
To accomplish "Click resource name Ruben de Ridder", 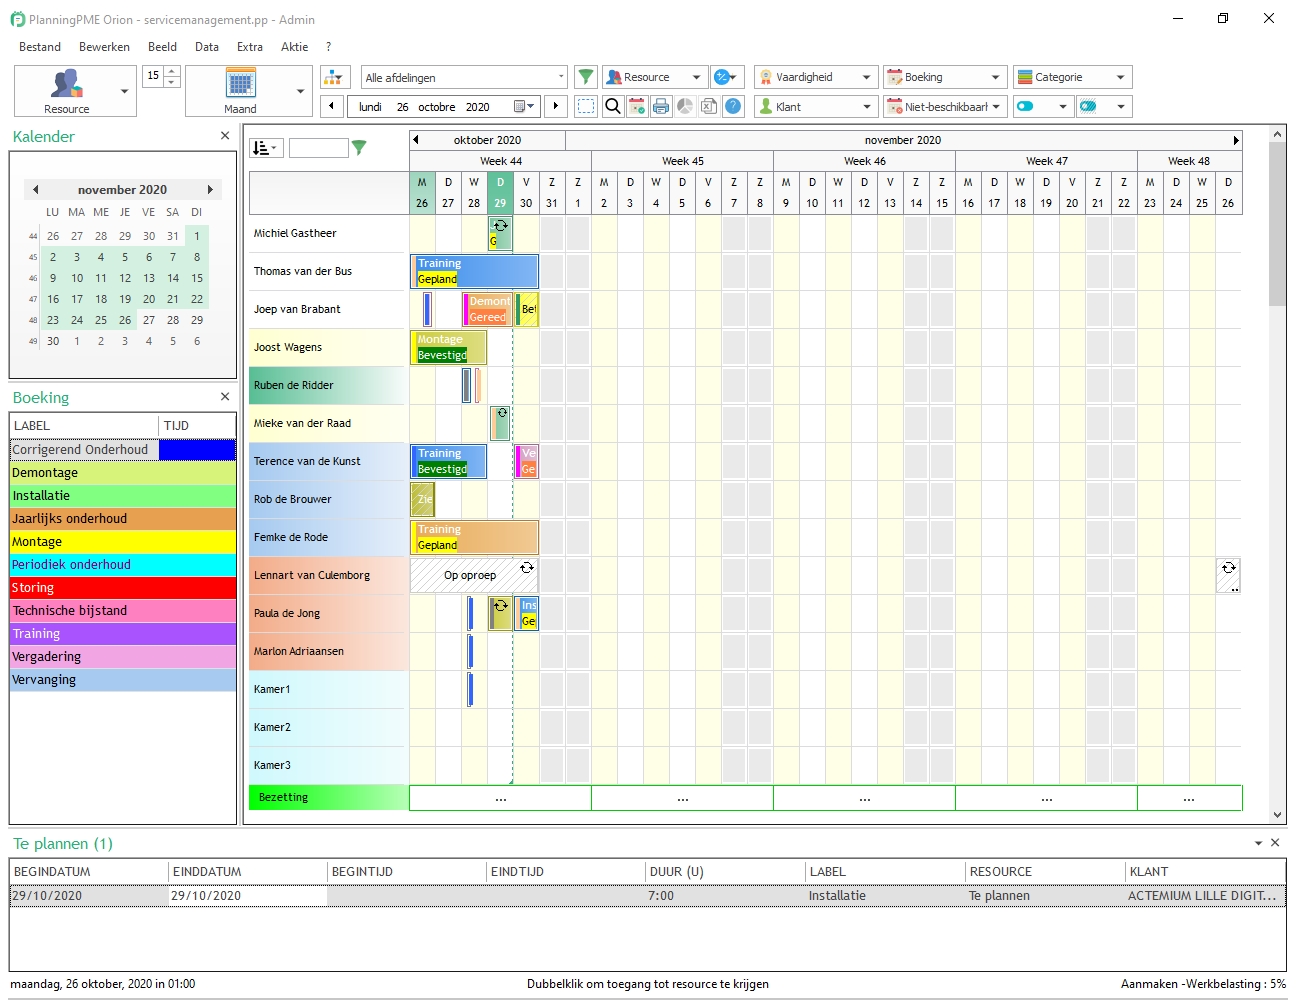I will [294, 385].
